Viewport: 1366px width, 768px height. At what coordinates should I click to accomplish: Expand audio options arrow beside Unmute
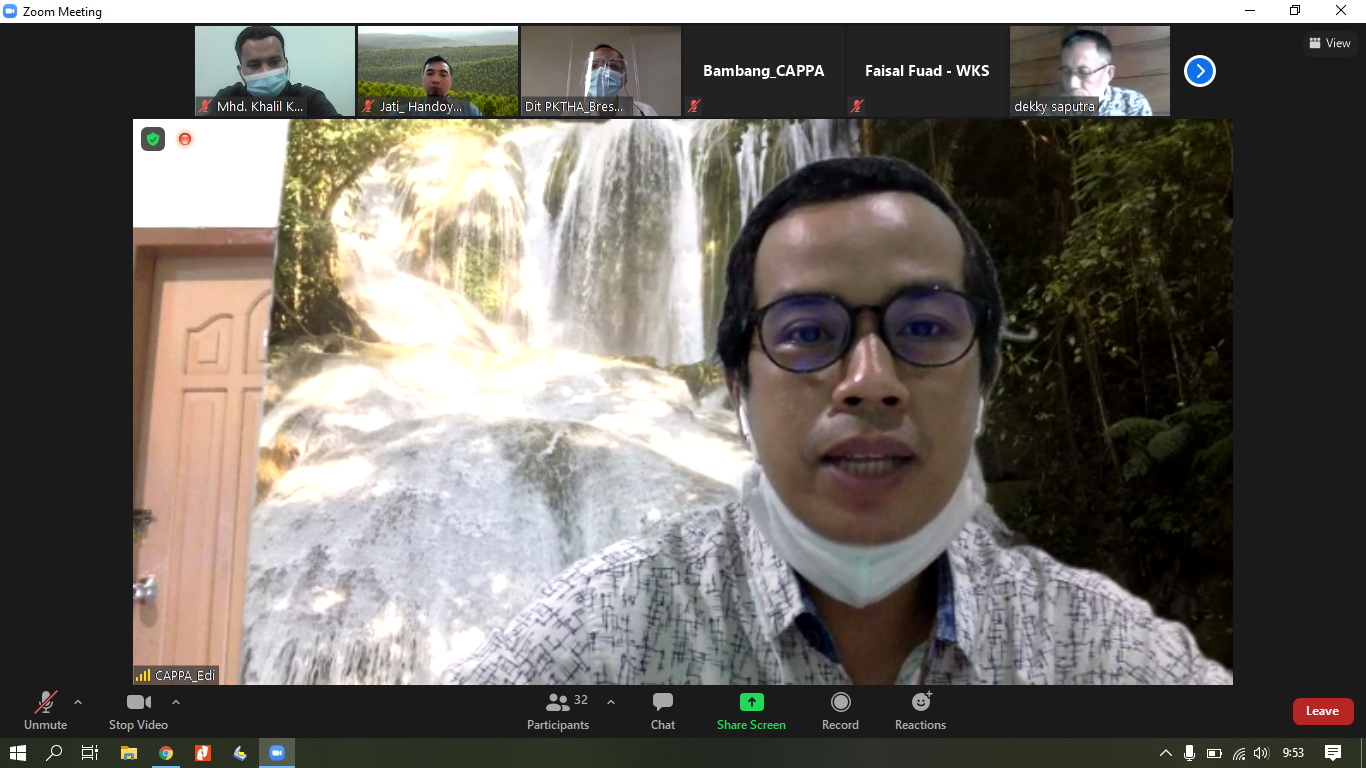[x=78, y=702]
